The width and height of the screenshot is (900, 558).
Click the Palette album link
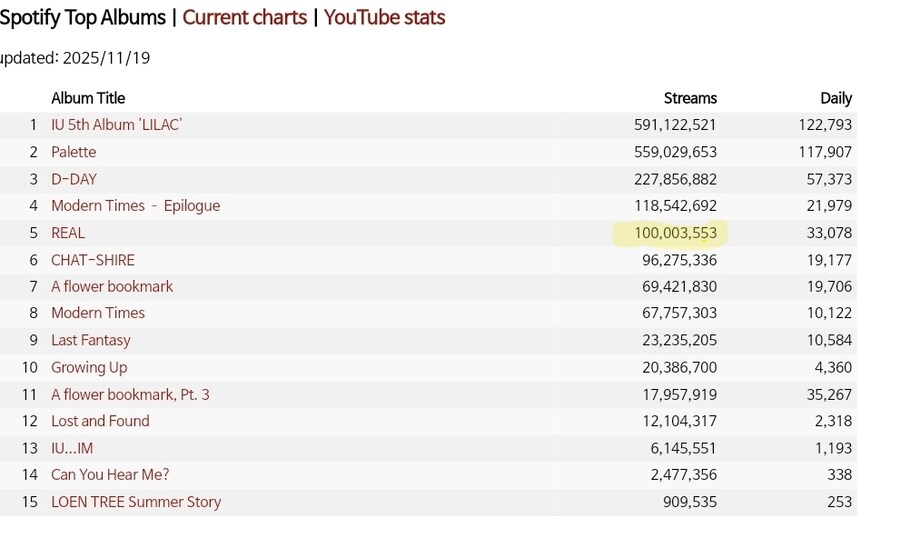click(x=74, y=152)
